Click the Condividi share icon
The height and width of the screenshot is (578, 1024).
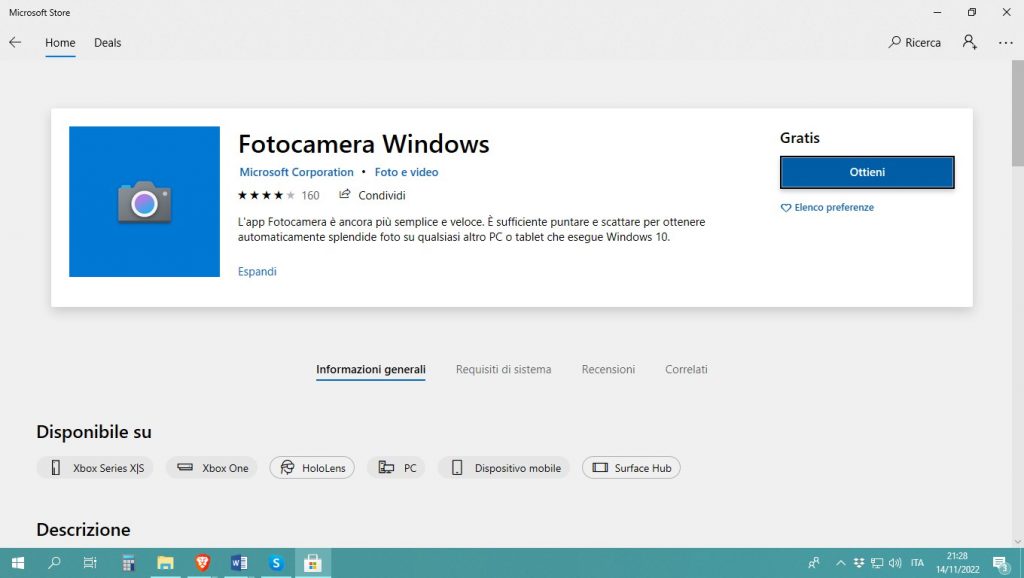347,195
